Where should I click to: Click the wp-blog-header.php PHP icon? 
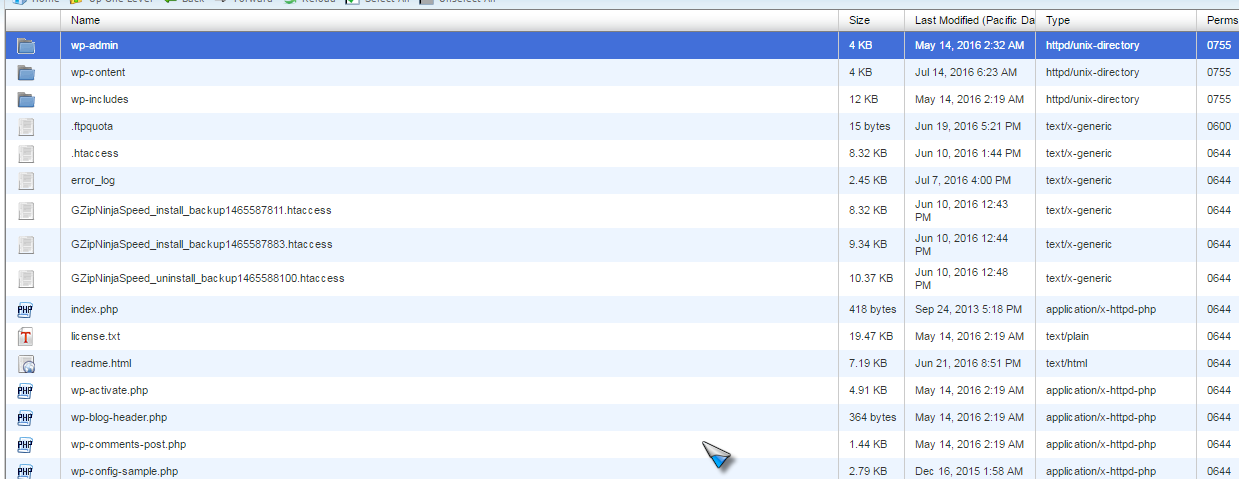[26, 418]
